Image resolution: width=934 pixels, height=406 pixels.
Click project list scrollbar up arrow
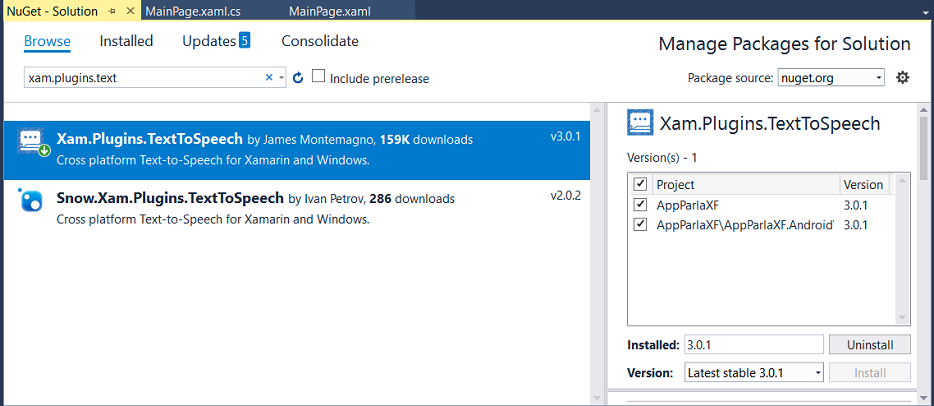pos(902,180)
